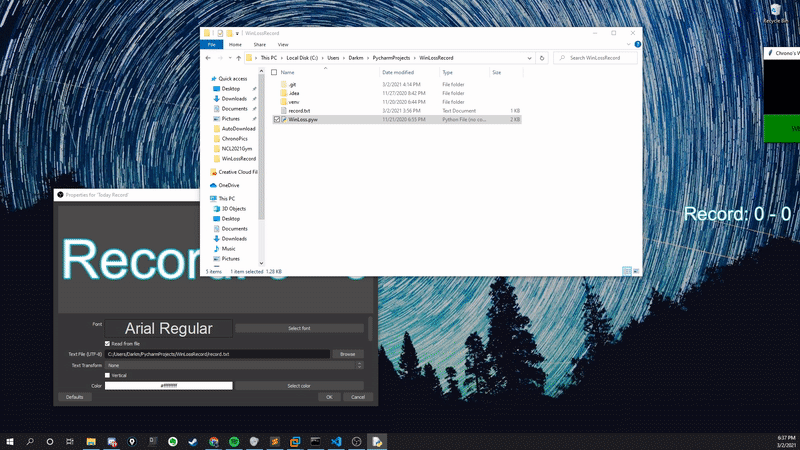Image resolution: width=800 pixels, height=450 pixels.
Task: Select the venv folder icon
Action: pos(284,102)
